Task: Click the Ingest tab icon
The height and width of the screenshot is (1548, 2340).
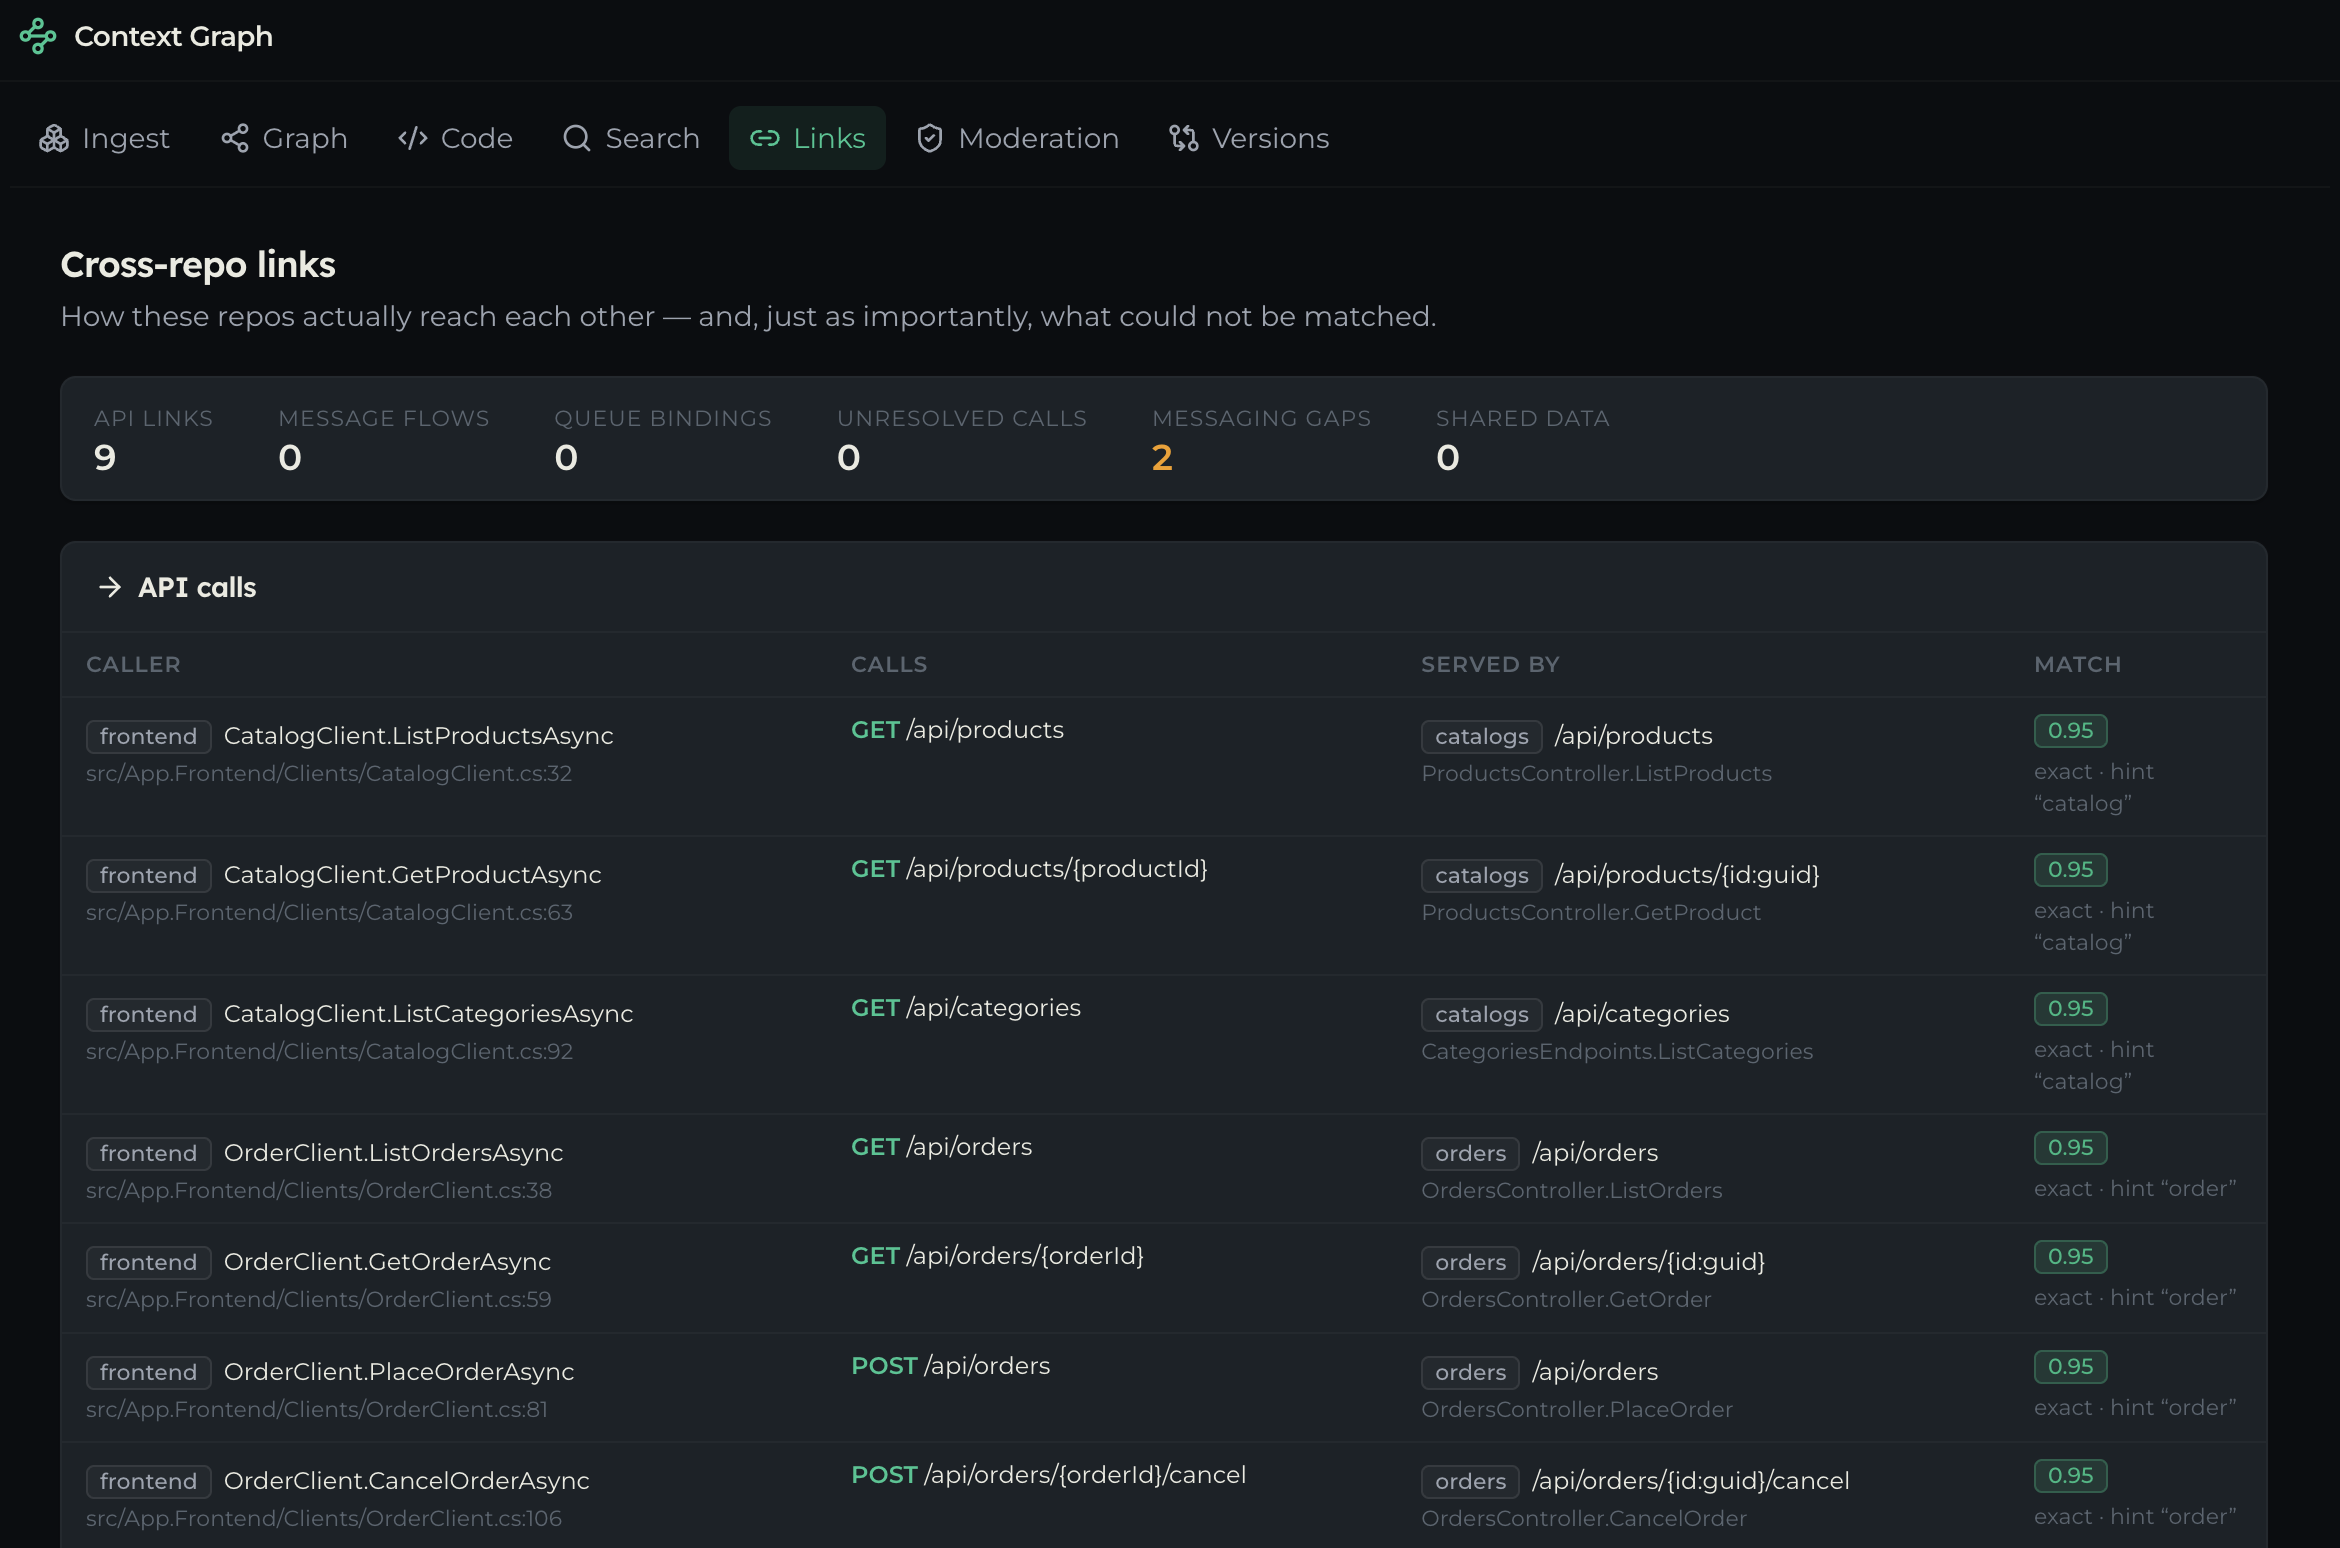Action: coord(54,138)
